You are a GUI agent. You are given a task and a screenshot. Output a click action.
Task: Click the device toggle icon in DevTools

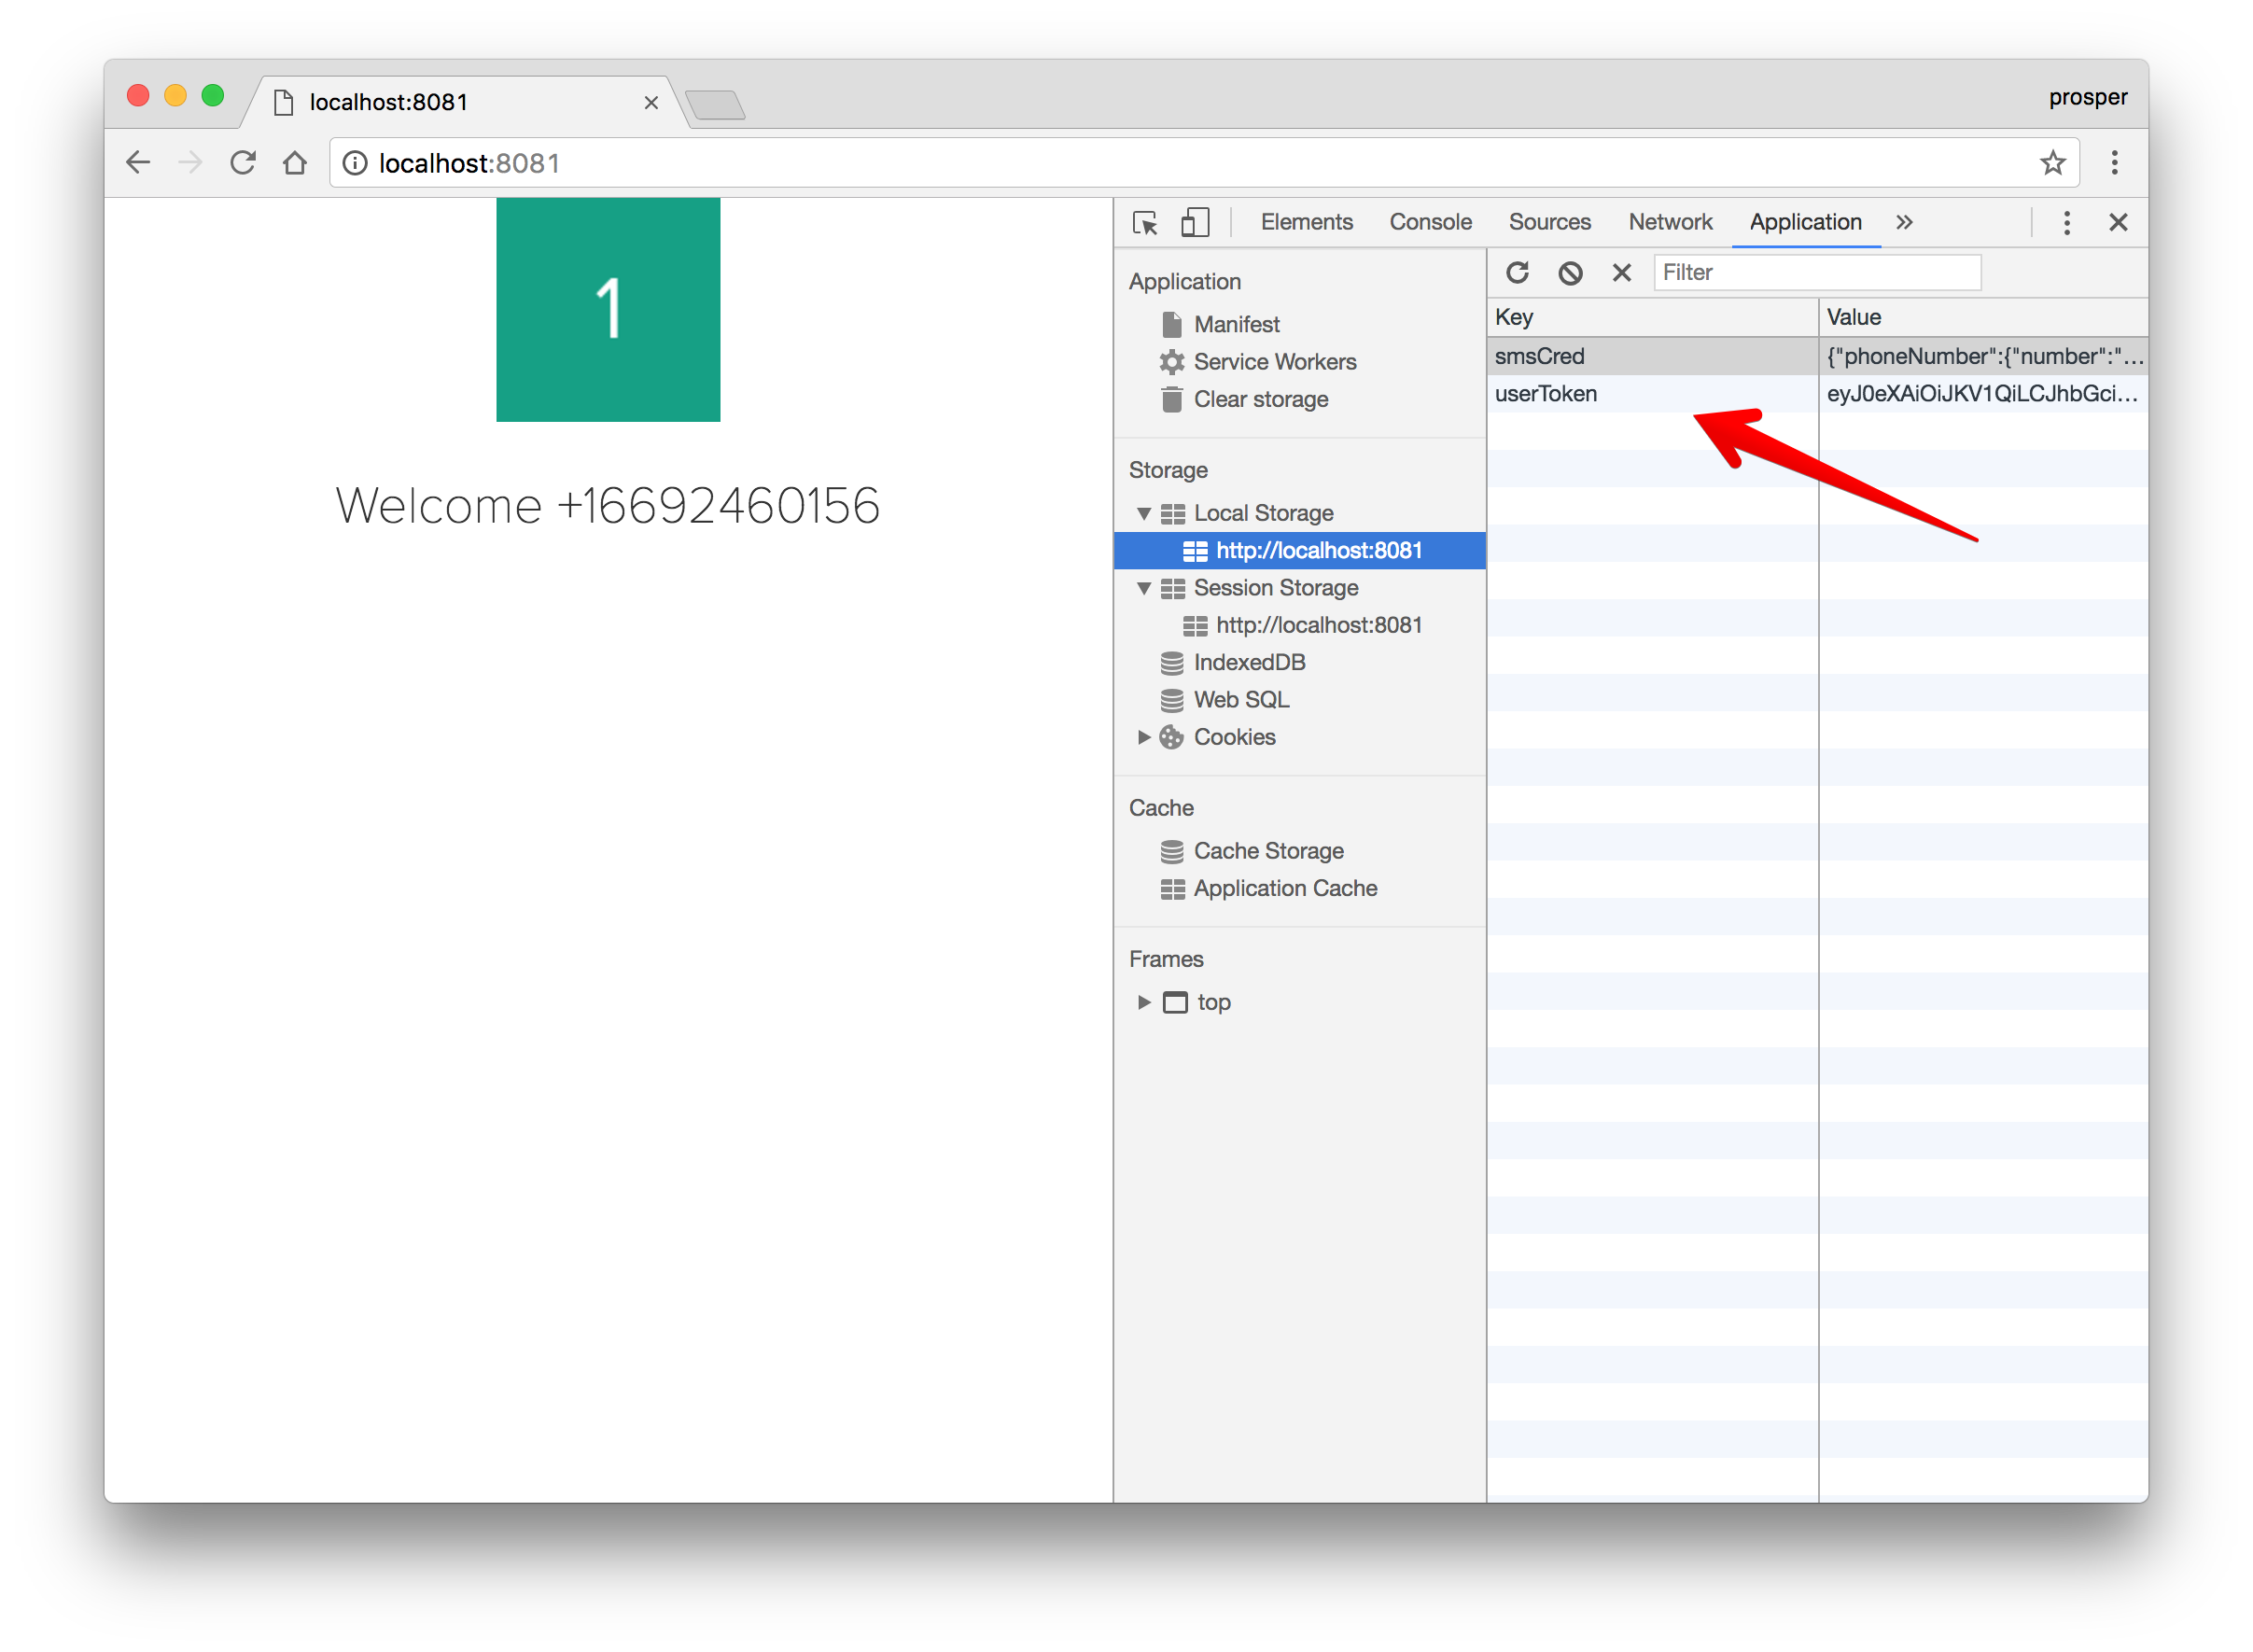click(1195, 220)
